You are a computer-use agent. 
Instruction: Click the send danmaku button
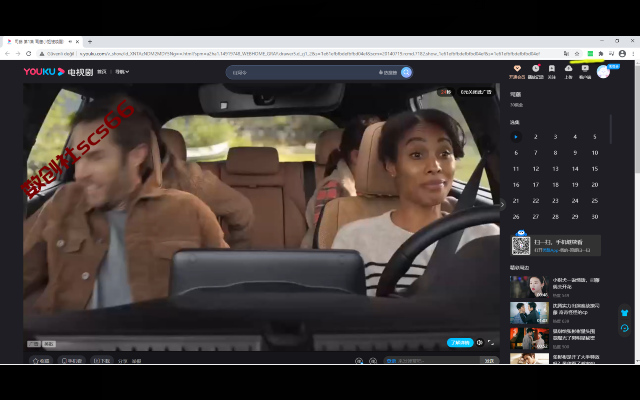click(489, 361)
